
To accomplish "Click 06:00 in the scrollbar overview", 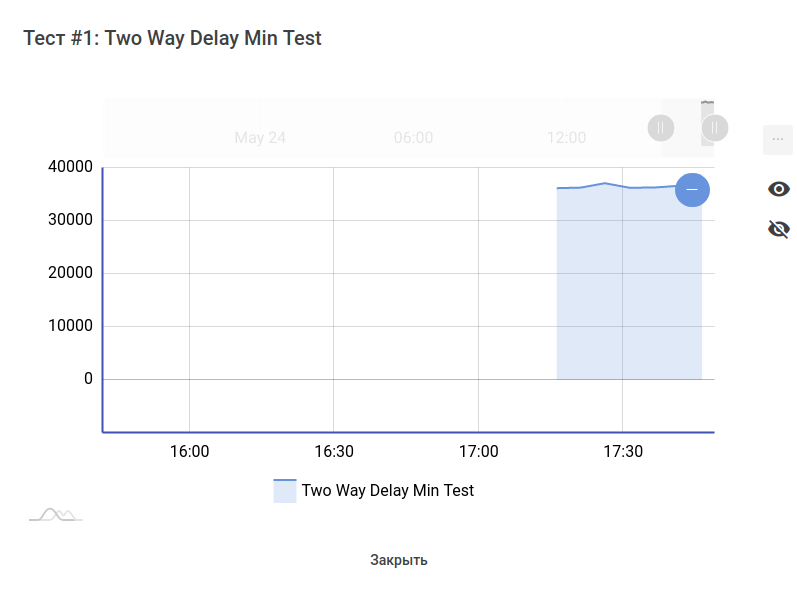I will coord(413,138).
